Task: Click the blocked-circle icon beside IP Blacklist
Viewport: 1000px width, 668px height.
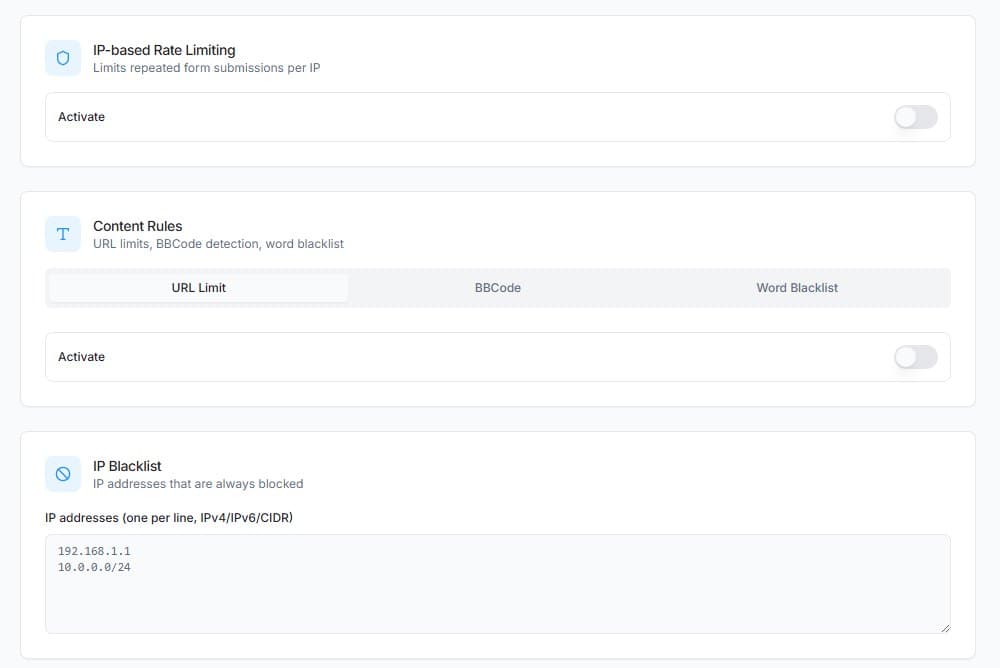Action: pos(63,474)
